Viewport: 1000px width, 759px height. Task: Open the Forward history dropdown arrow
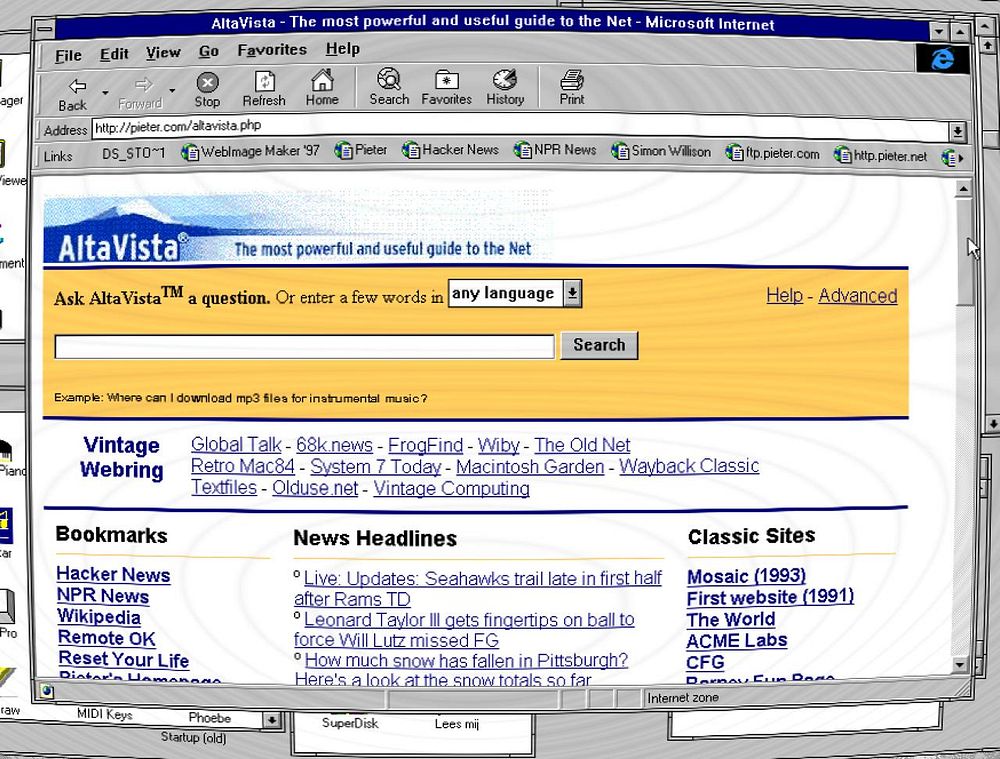pos(172,91)
